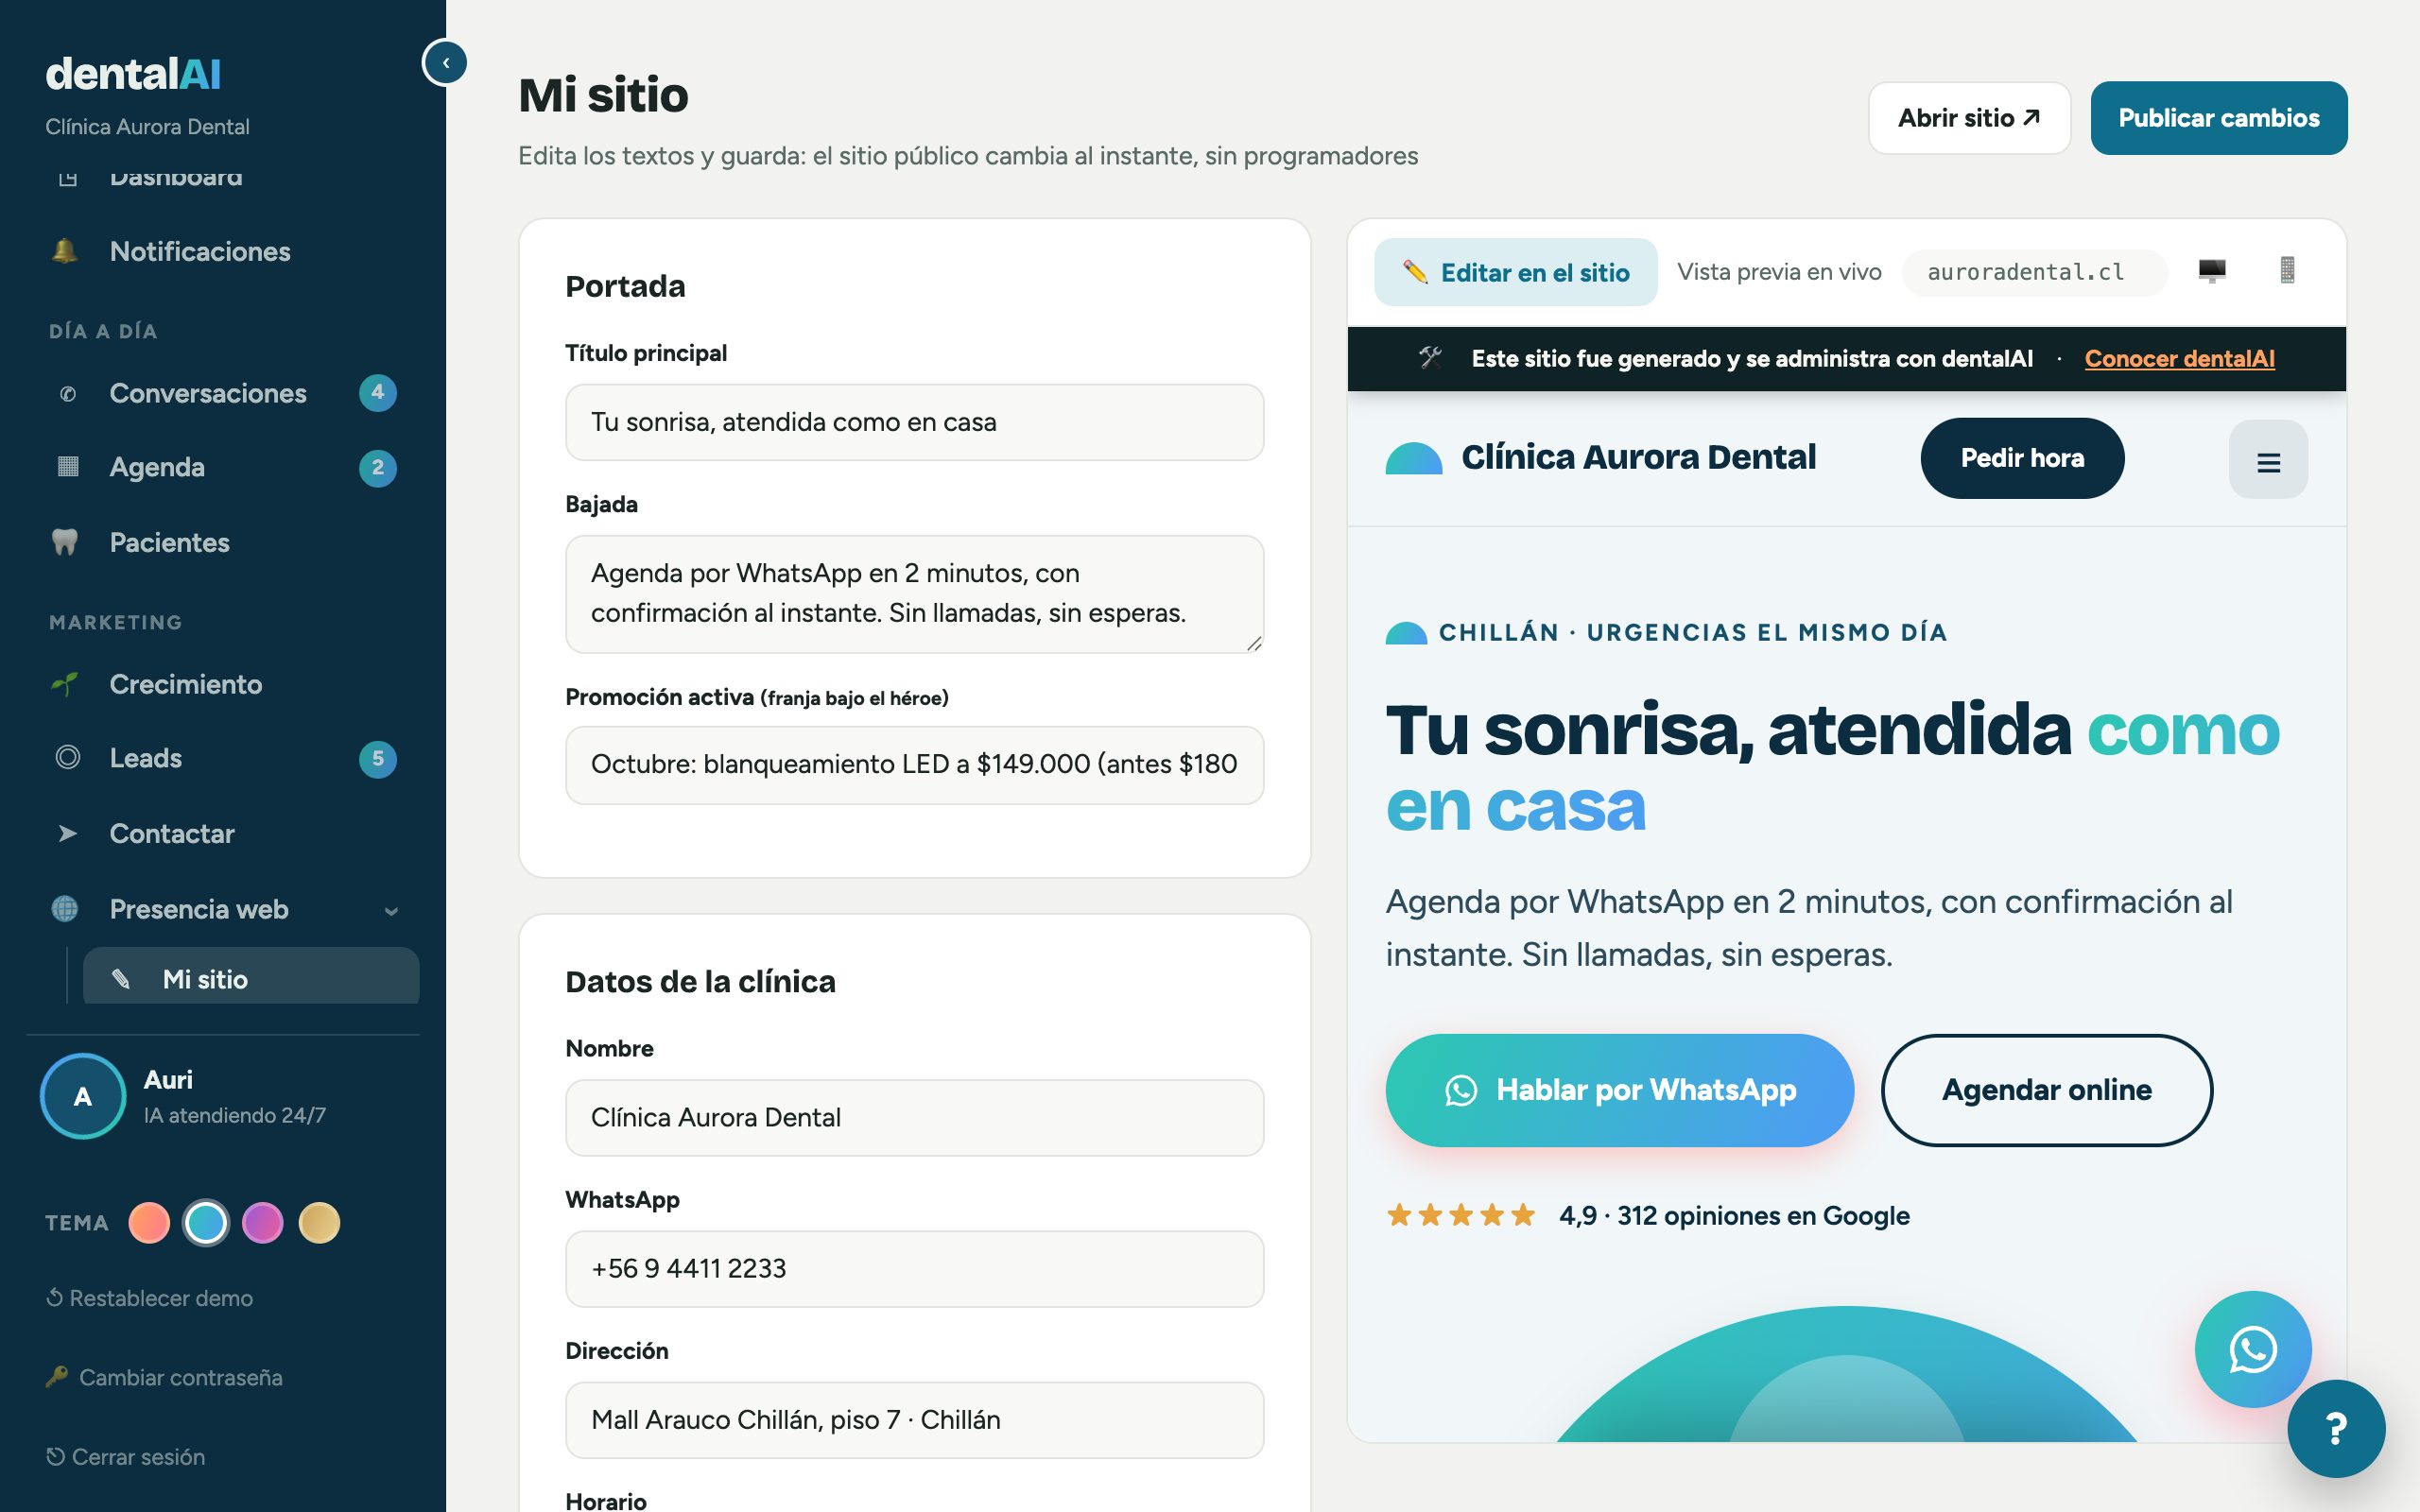Click Publicar cambios button

(x=2218, y=118)
